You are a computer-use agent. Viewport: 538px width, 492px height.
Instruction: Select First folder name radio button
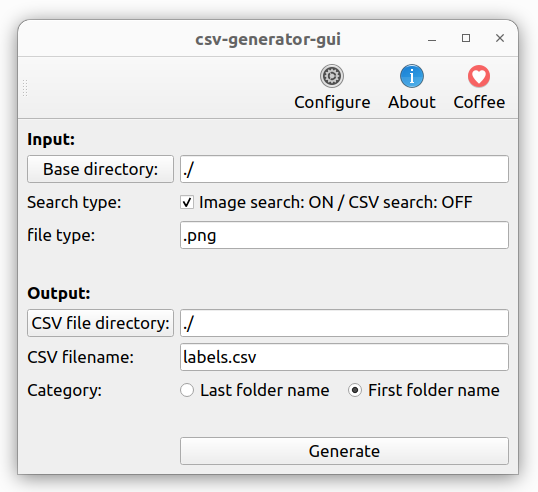pos(355,390)
